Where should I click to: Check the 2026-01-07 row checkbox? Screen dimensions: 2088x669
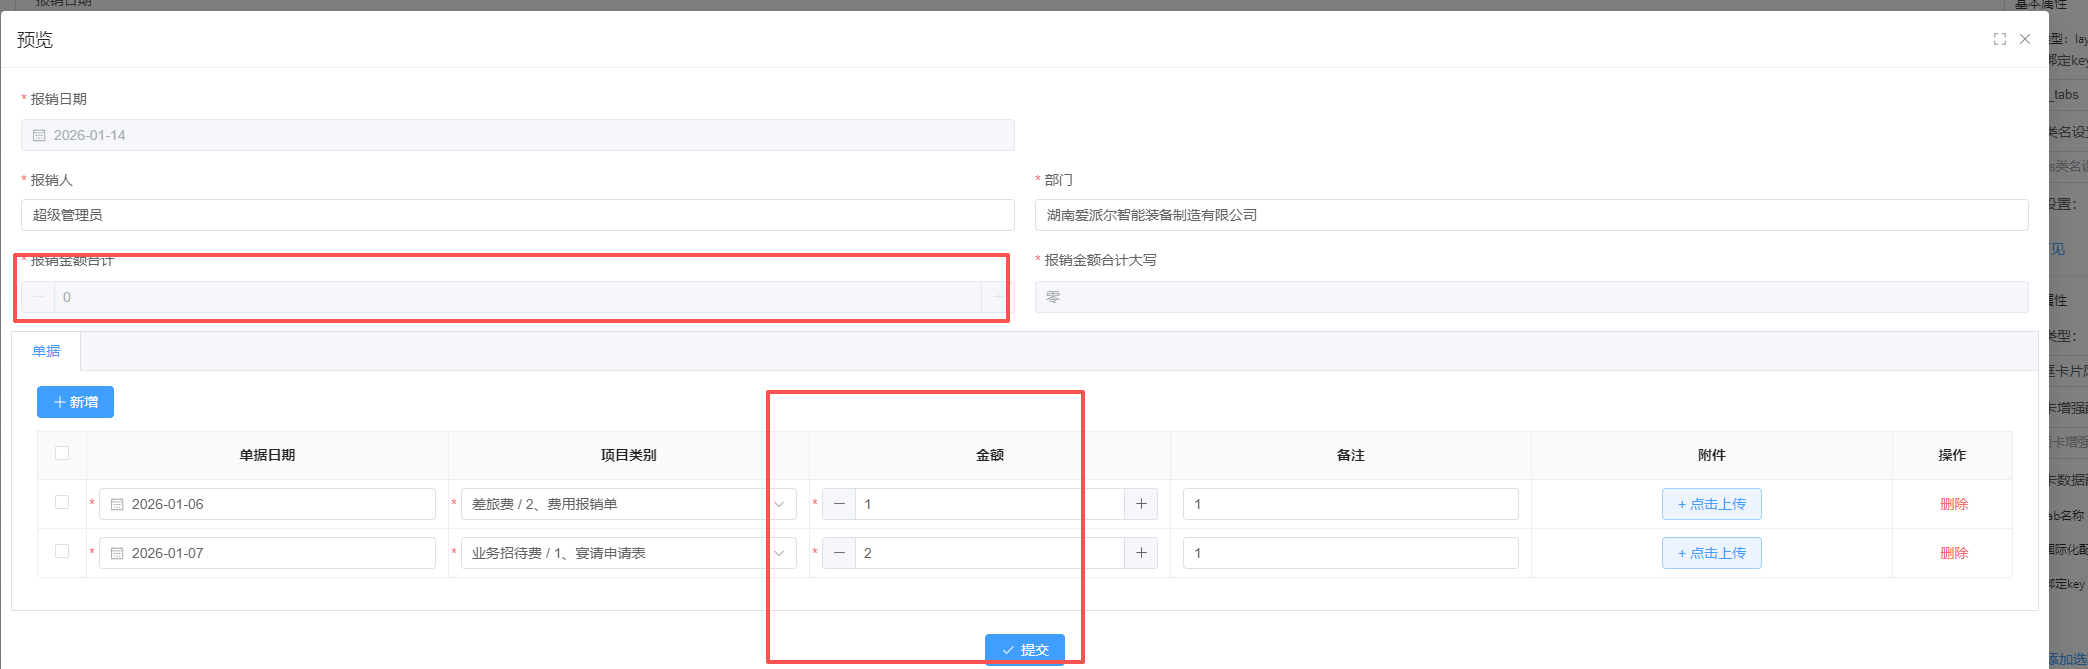coord(62,551)
